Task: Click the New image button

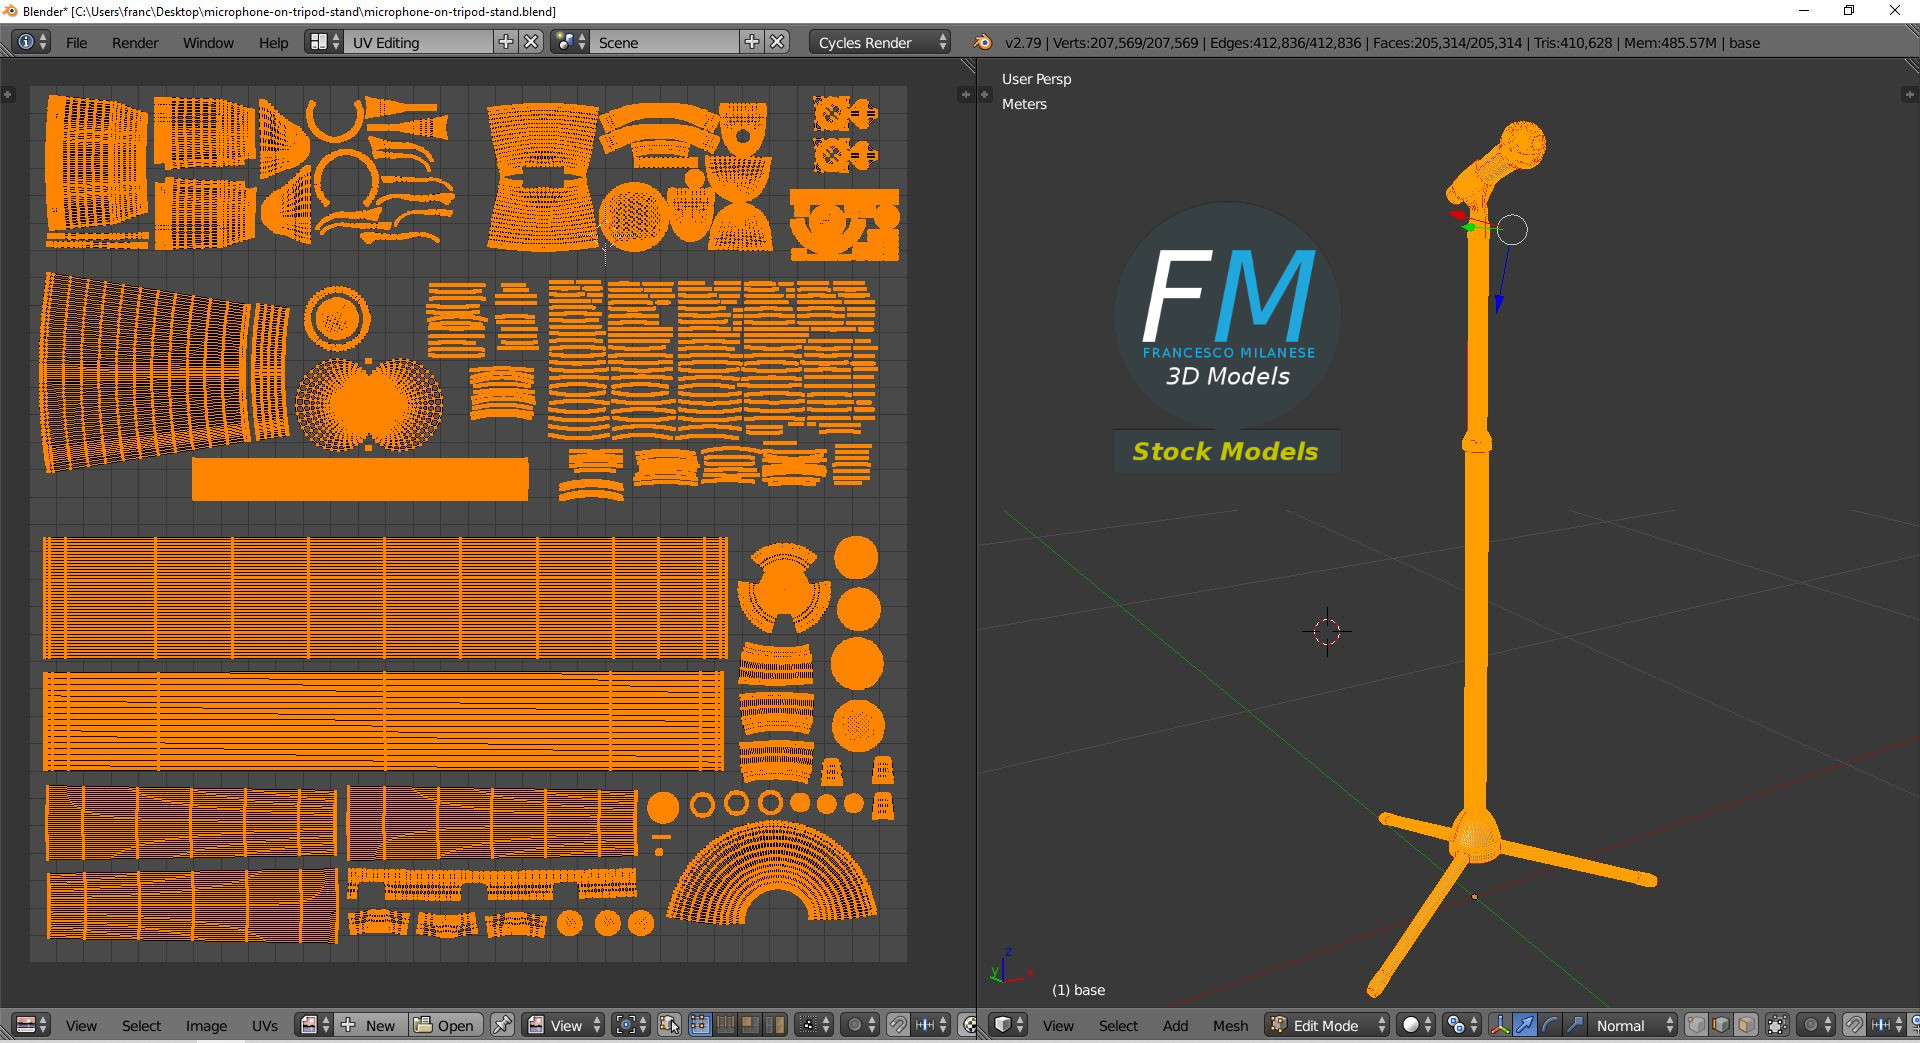Action: (x=370, y=1025)
